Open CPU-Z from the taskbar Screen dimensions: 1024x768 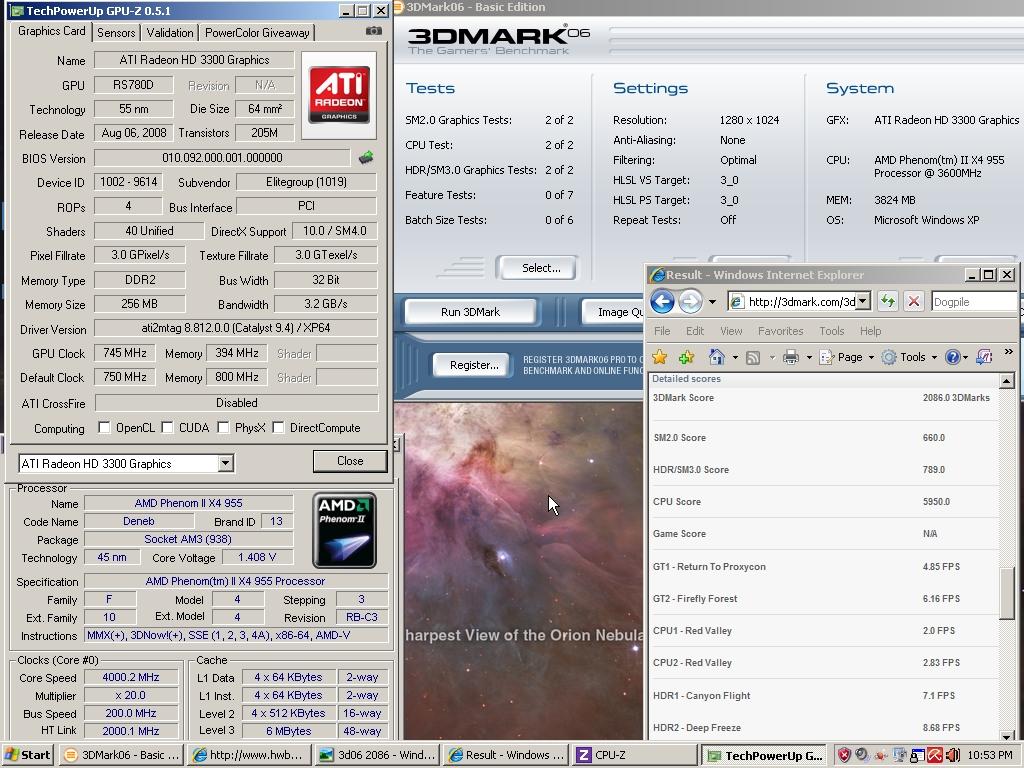pyautogui.click(x=635, y=755)
